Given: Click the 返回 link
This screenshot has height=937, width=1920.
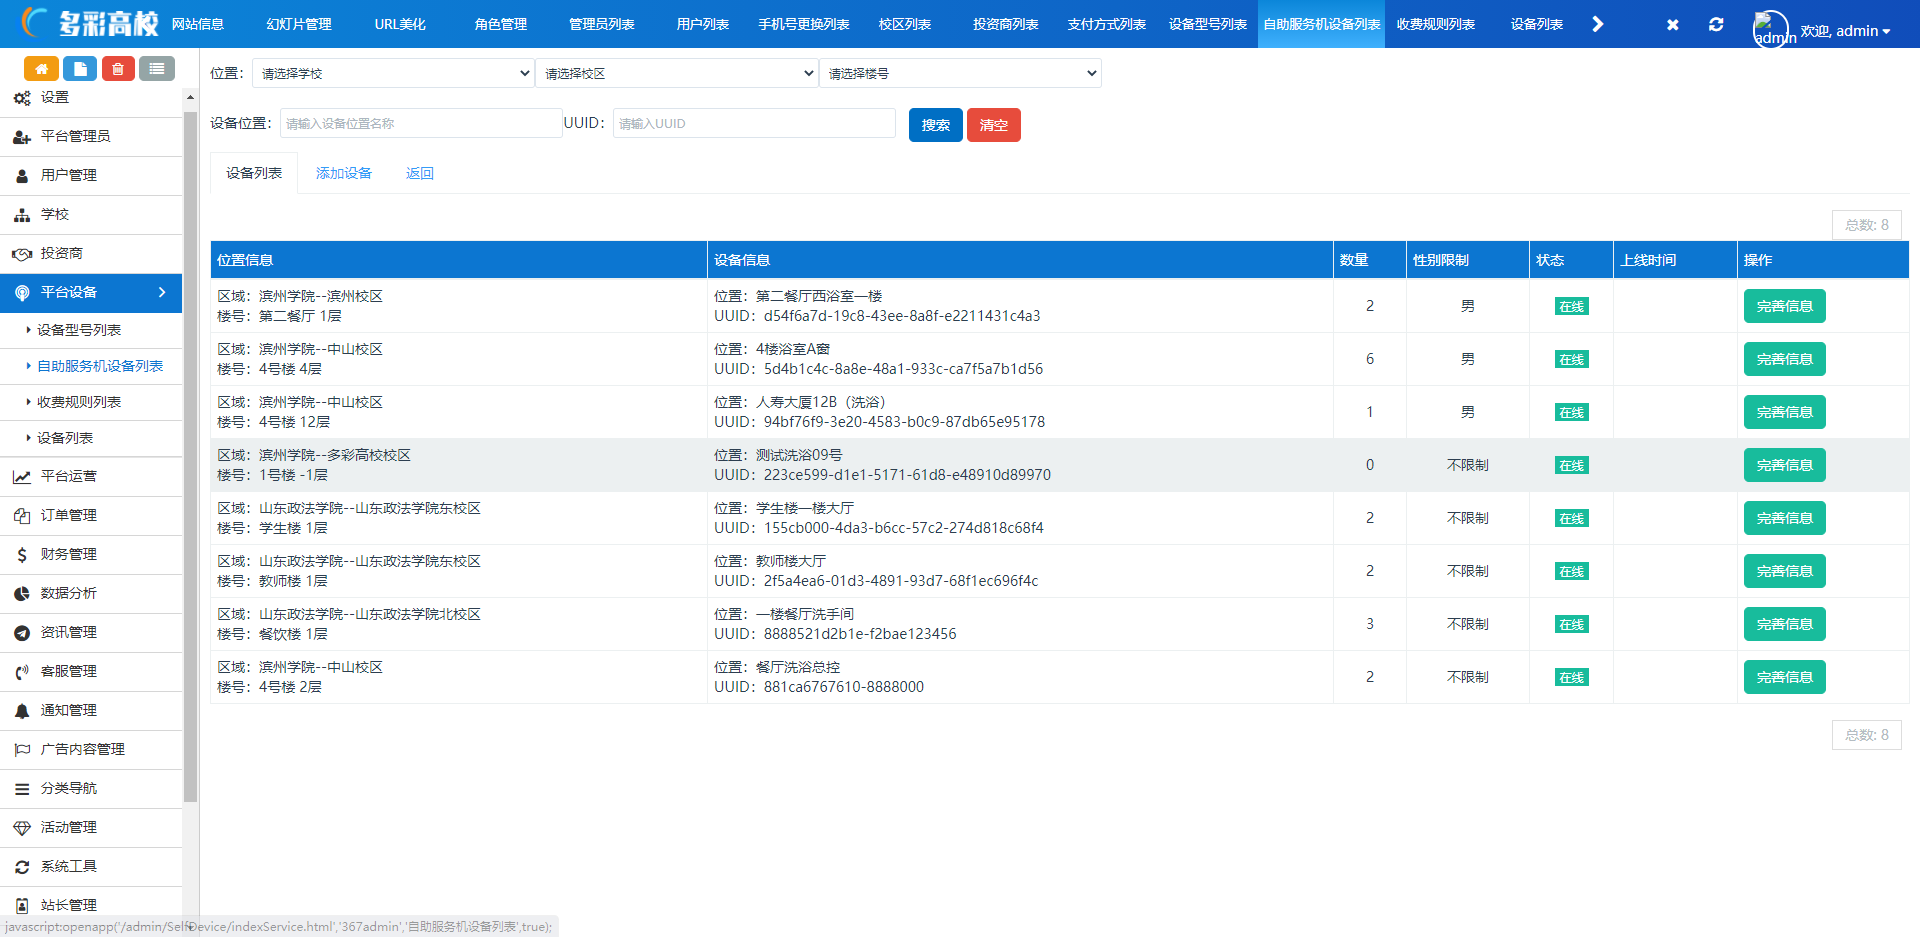Looking at the screenshot, I should 420,173.
